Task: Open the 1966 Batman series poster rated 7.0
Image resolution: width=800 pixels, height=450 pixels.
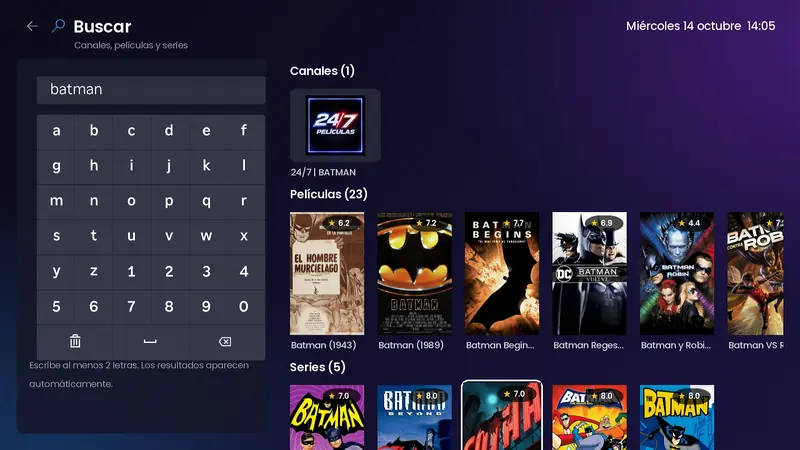Action: pyautogui.click(x=327, y=417)
